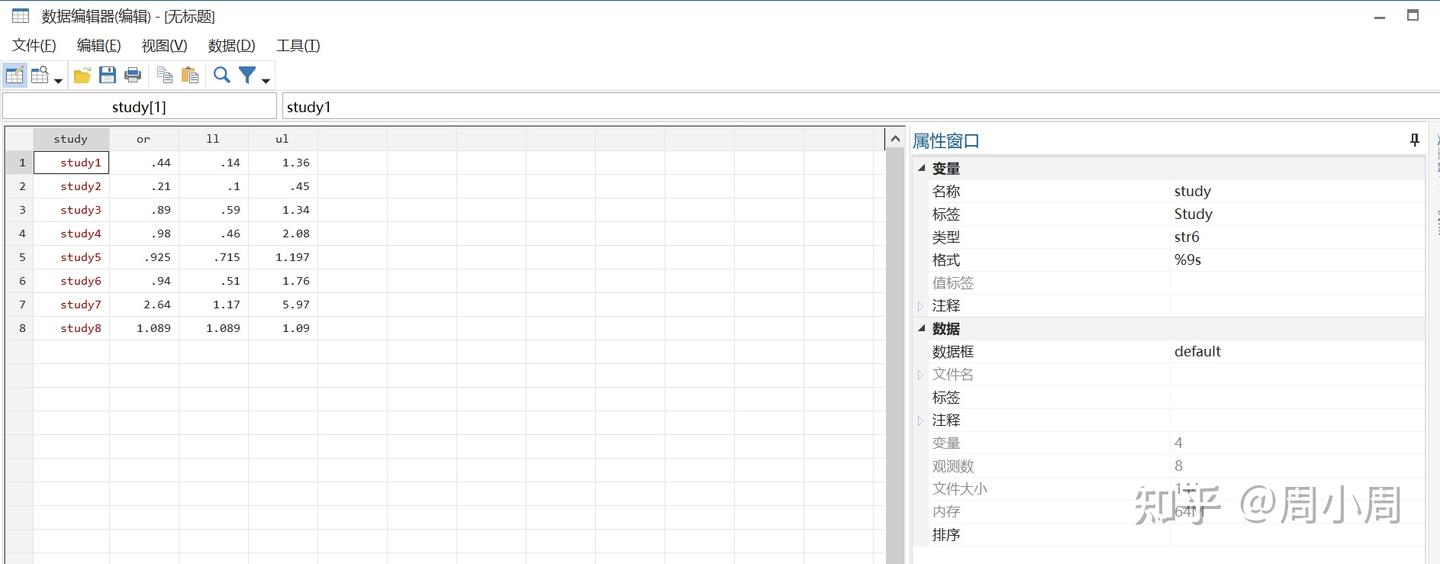Click the 格式 value %9s

click(x=1297, y=260)
